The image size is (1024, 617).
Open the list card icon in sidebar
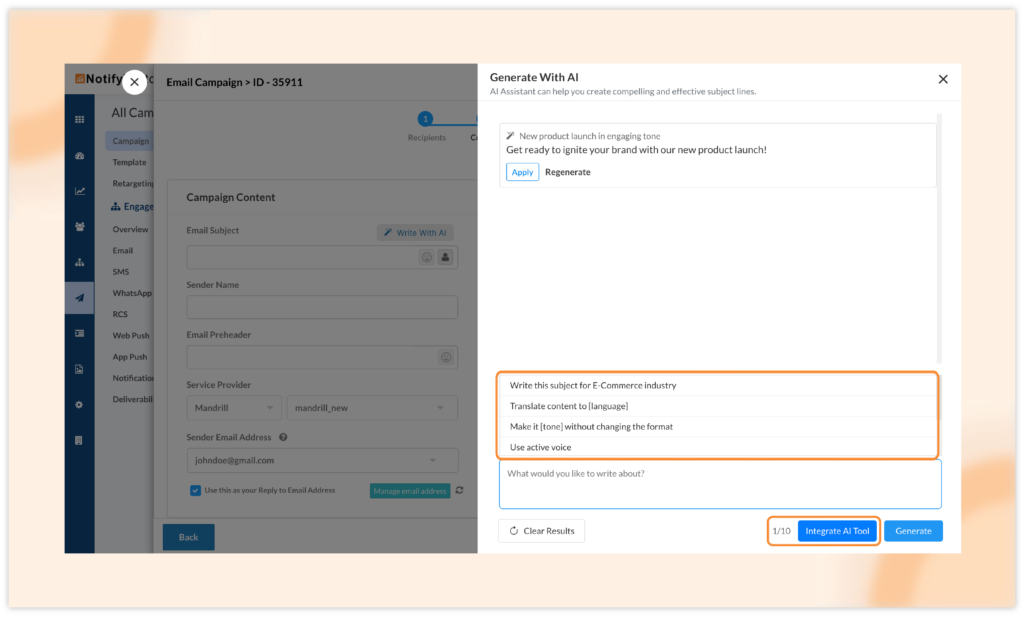(x=79, y=334)
